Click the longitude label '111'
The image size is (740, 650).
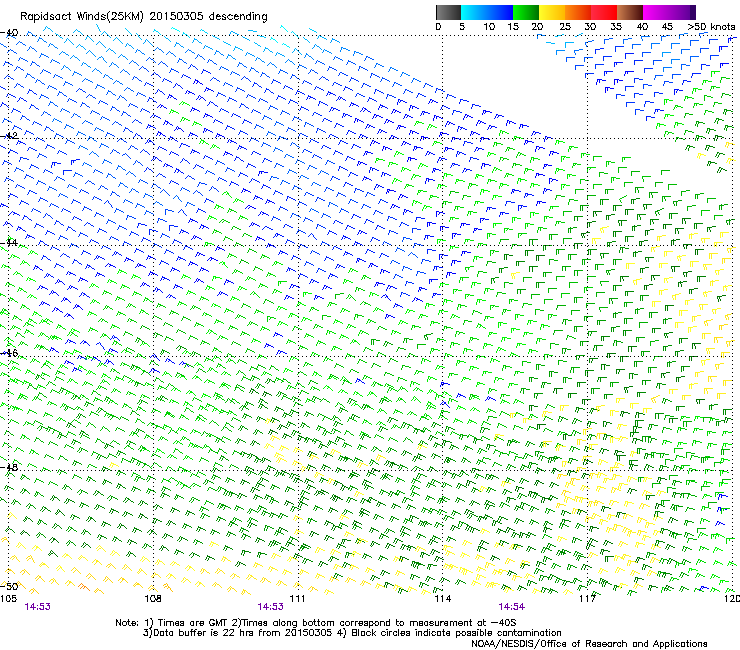click(x=297, y=599)
